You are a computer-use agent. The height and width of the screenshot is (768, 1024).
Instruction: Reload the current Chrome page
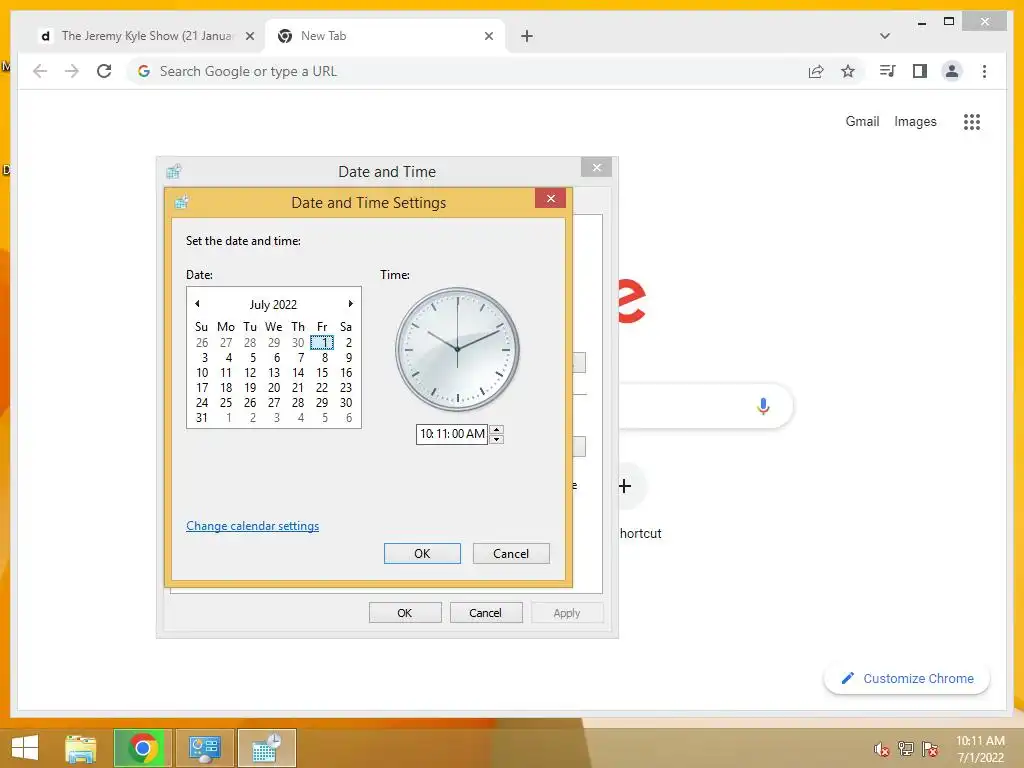104,71
